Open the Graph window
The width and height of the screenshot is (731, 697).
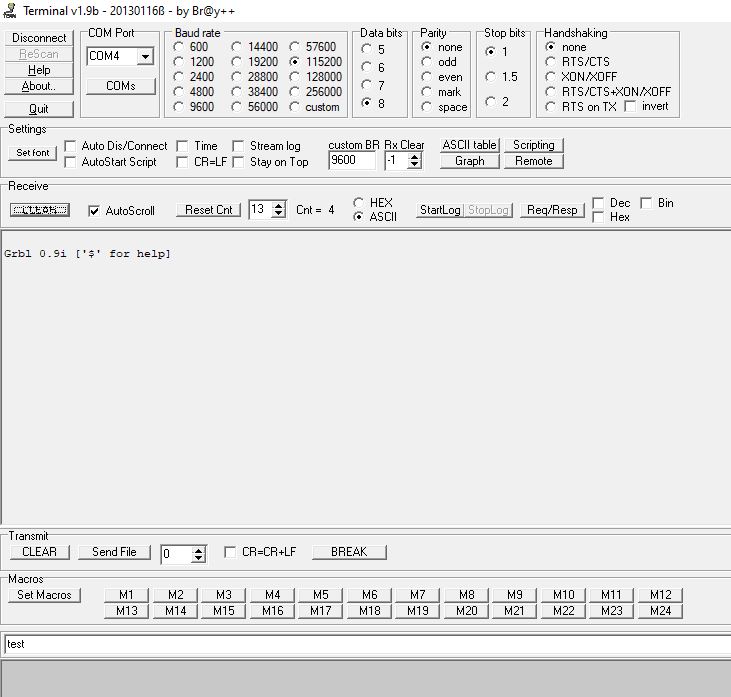tap(469, 161)
